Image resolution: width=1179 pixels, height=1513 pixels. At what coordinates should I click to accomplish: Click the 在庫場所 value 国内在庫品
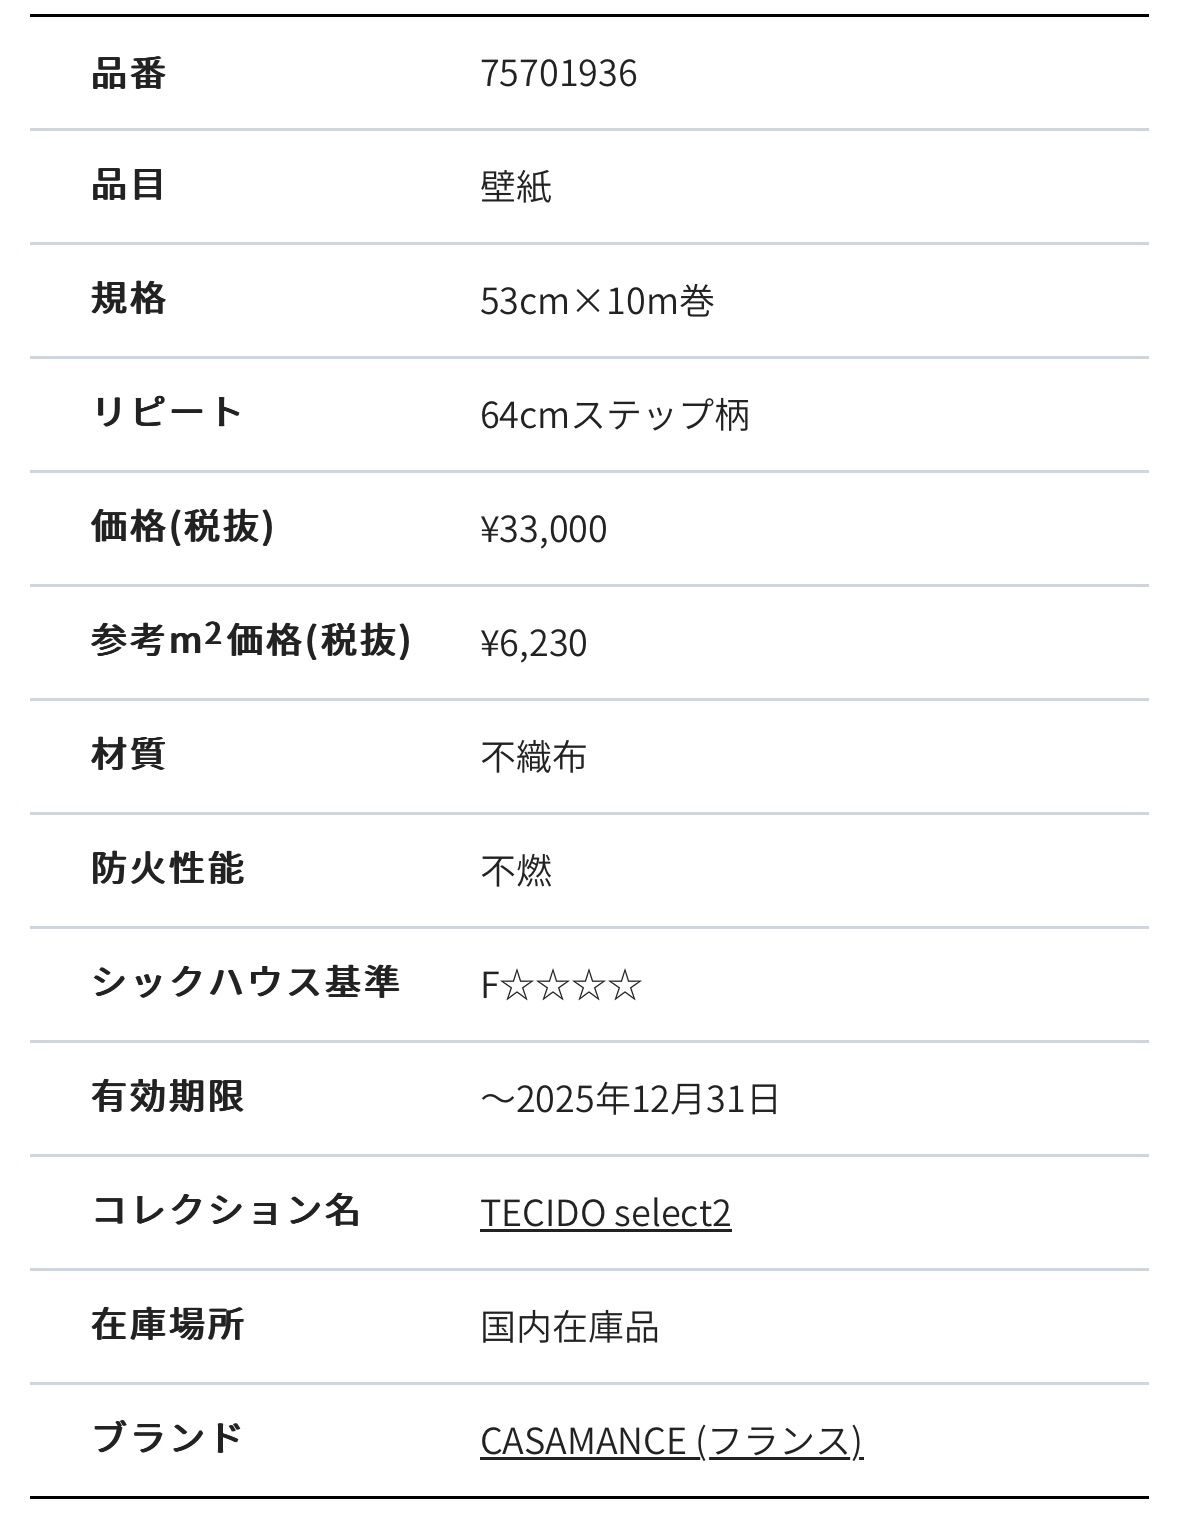569,1326
